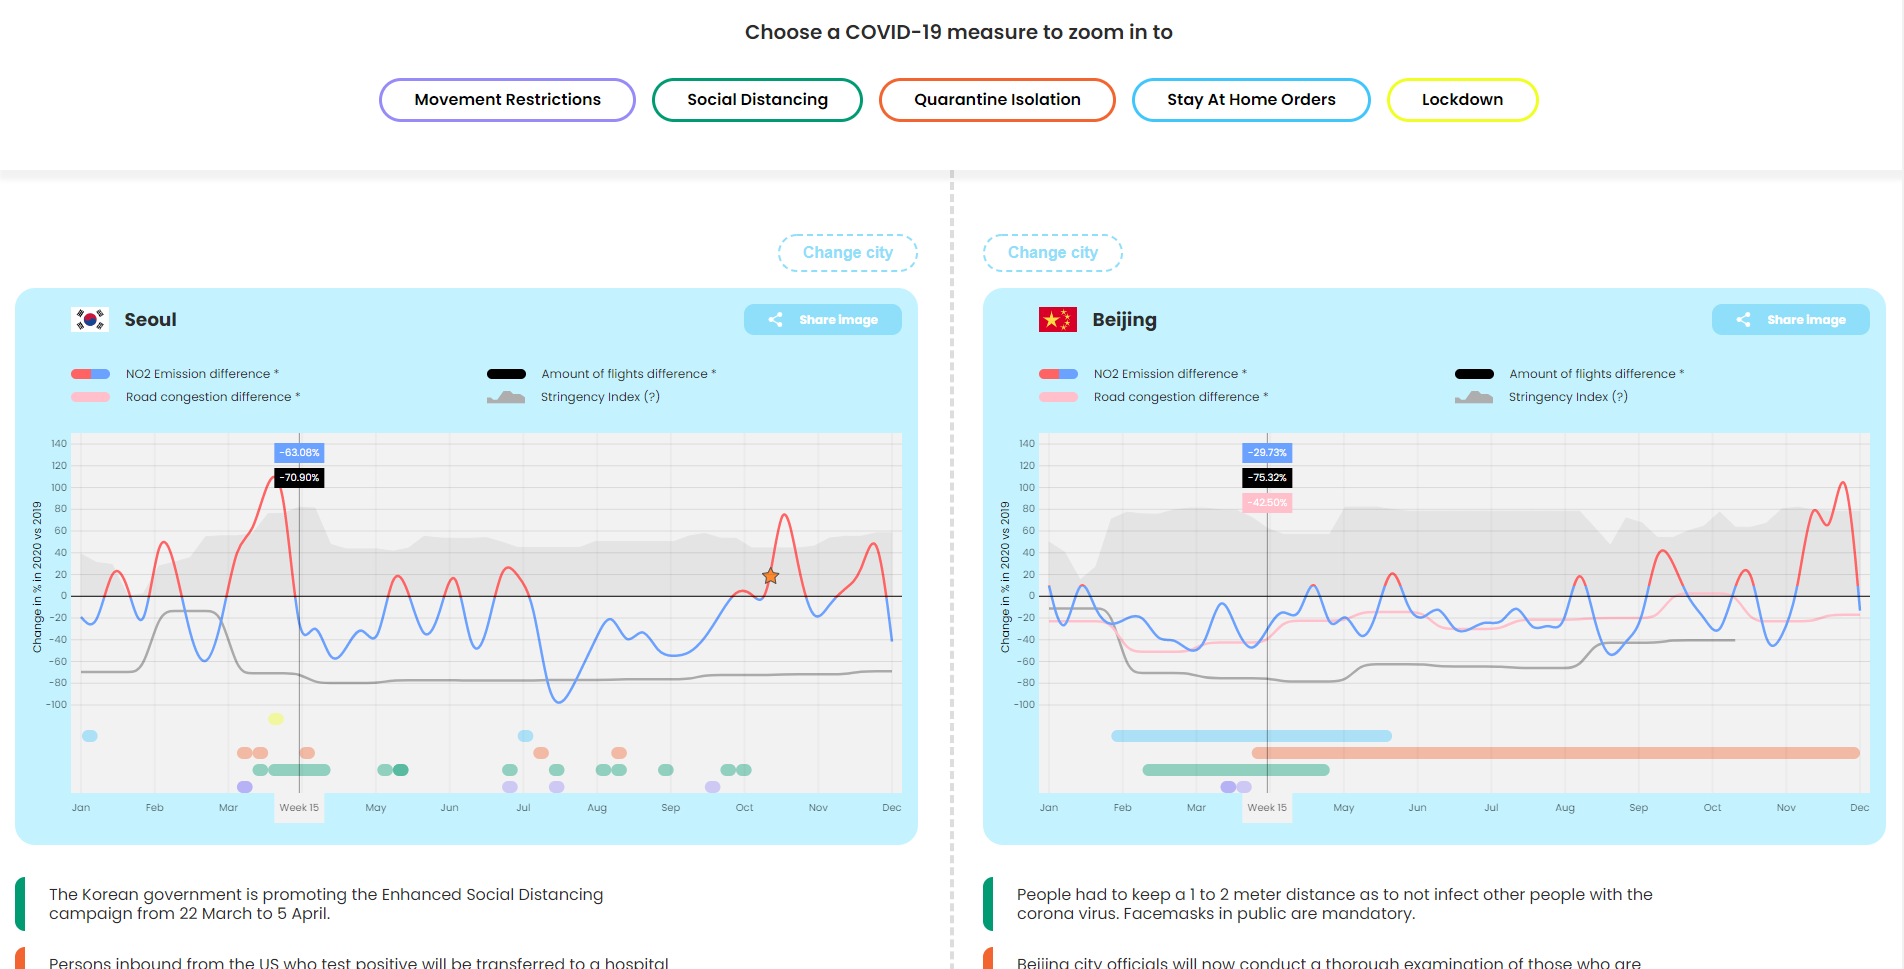The height and width of the screenshot is (969, 1904).
Task: Click Beijing orange quarantine isolation bar
Action: [x=1555, y=753]
